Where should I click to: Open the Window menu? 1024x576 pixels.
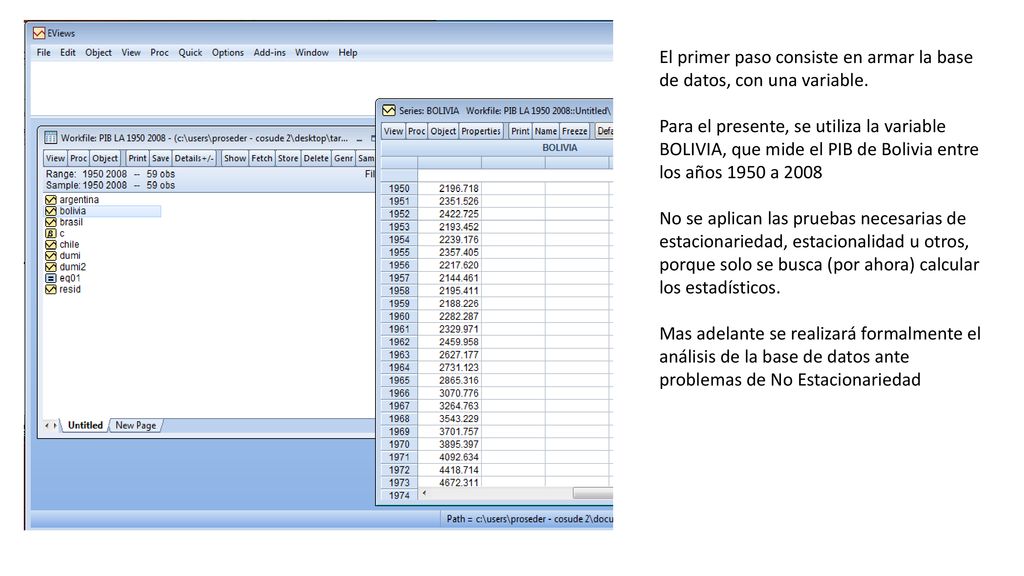click(x=312, y=52)
